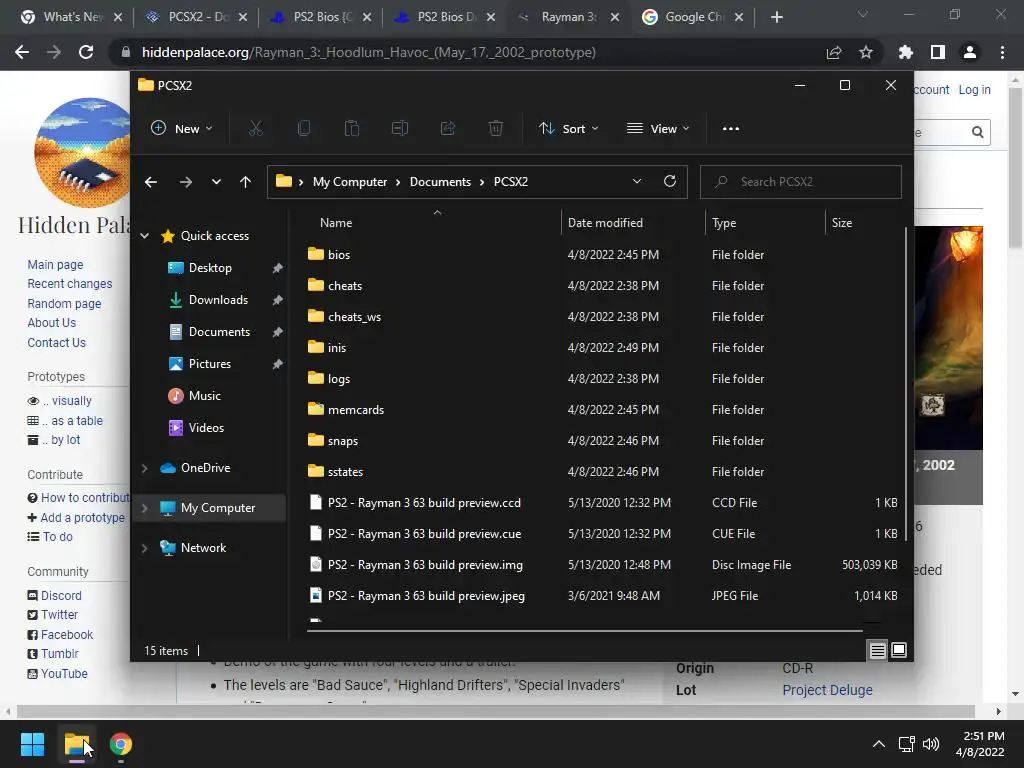Go up one folder level in Explorer
This screenshot has width=1024, height=768.
[x=245, y=182]
